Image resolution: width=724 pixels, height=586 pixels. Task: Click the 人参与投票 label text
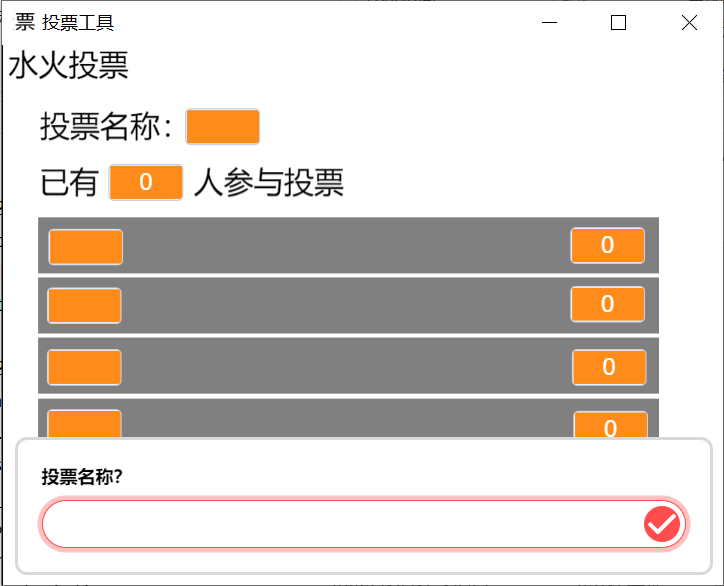point(269,182)
